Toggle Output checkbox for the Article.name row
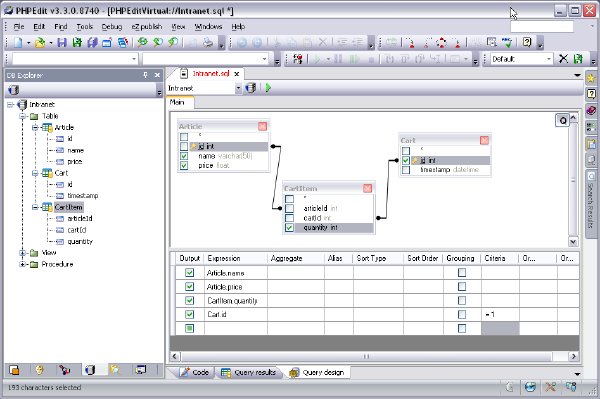Viewport: 600px width, 399px height. point(189,273)
